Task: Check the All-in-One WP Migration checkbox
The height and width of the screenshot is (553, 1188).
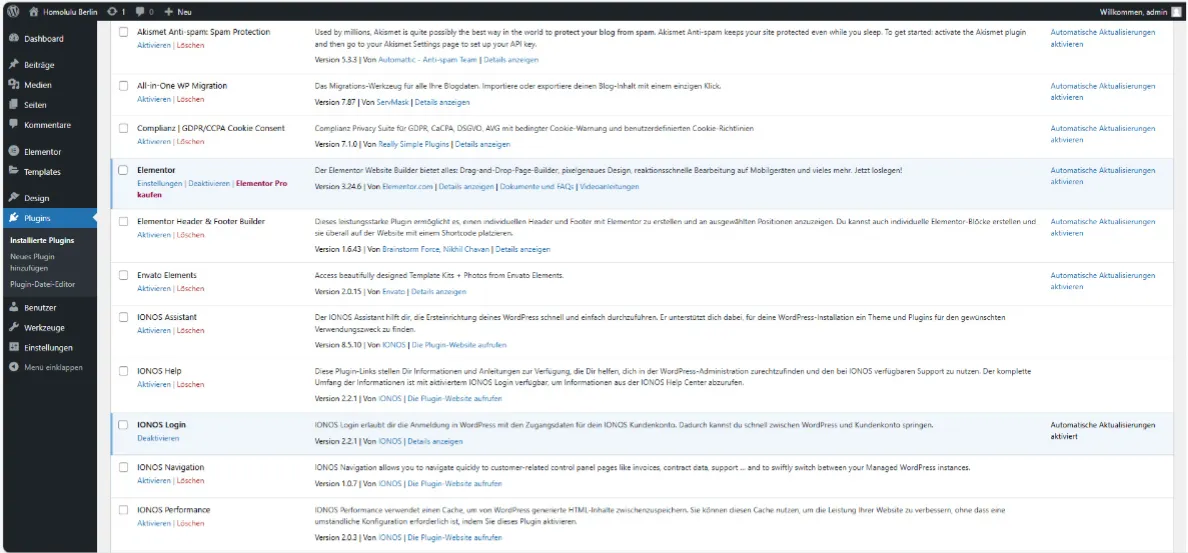Action: point(123,86)
